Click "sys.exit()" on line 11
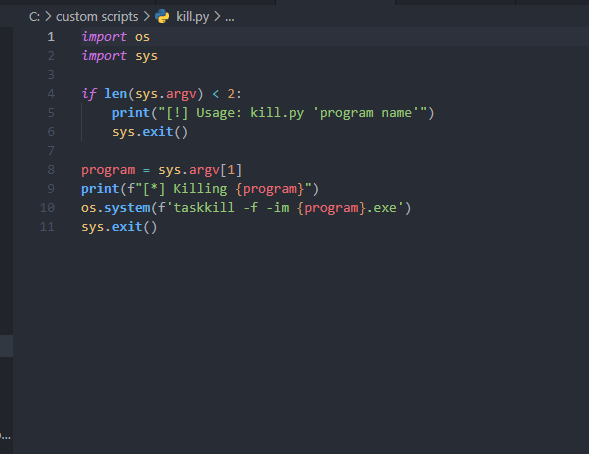 (119, 227)
